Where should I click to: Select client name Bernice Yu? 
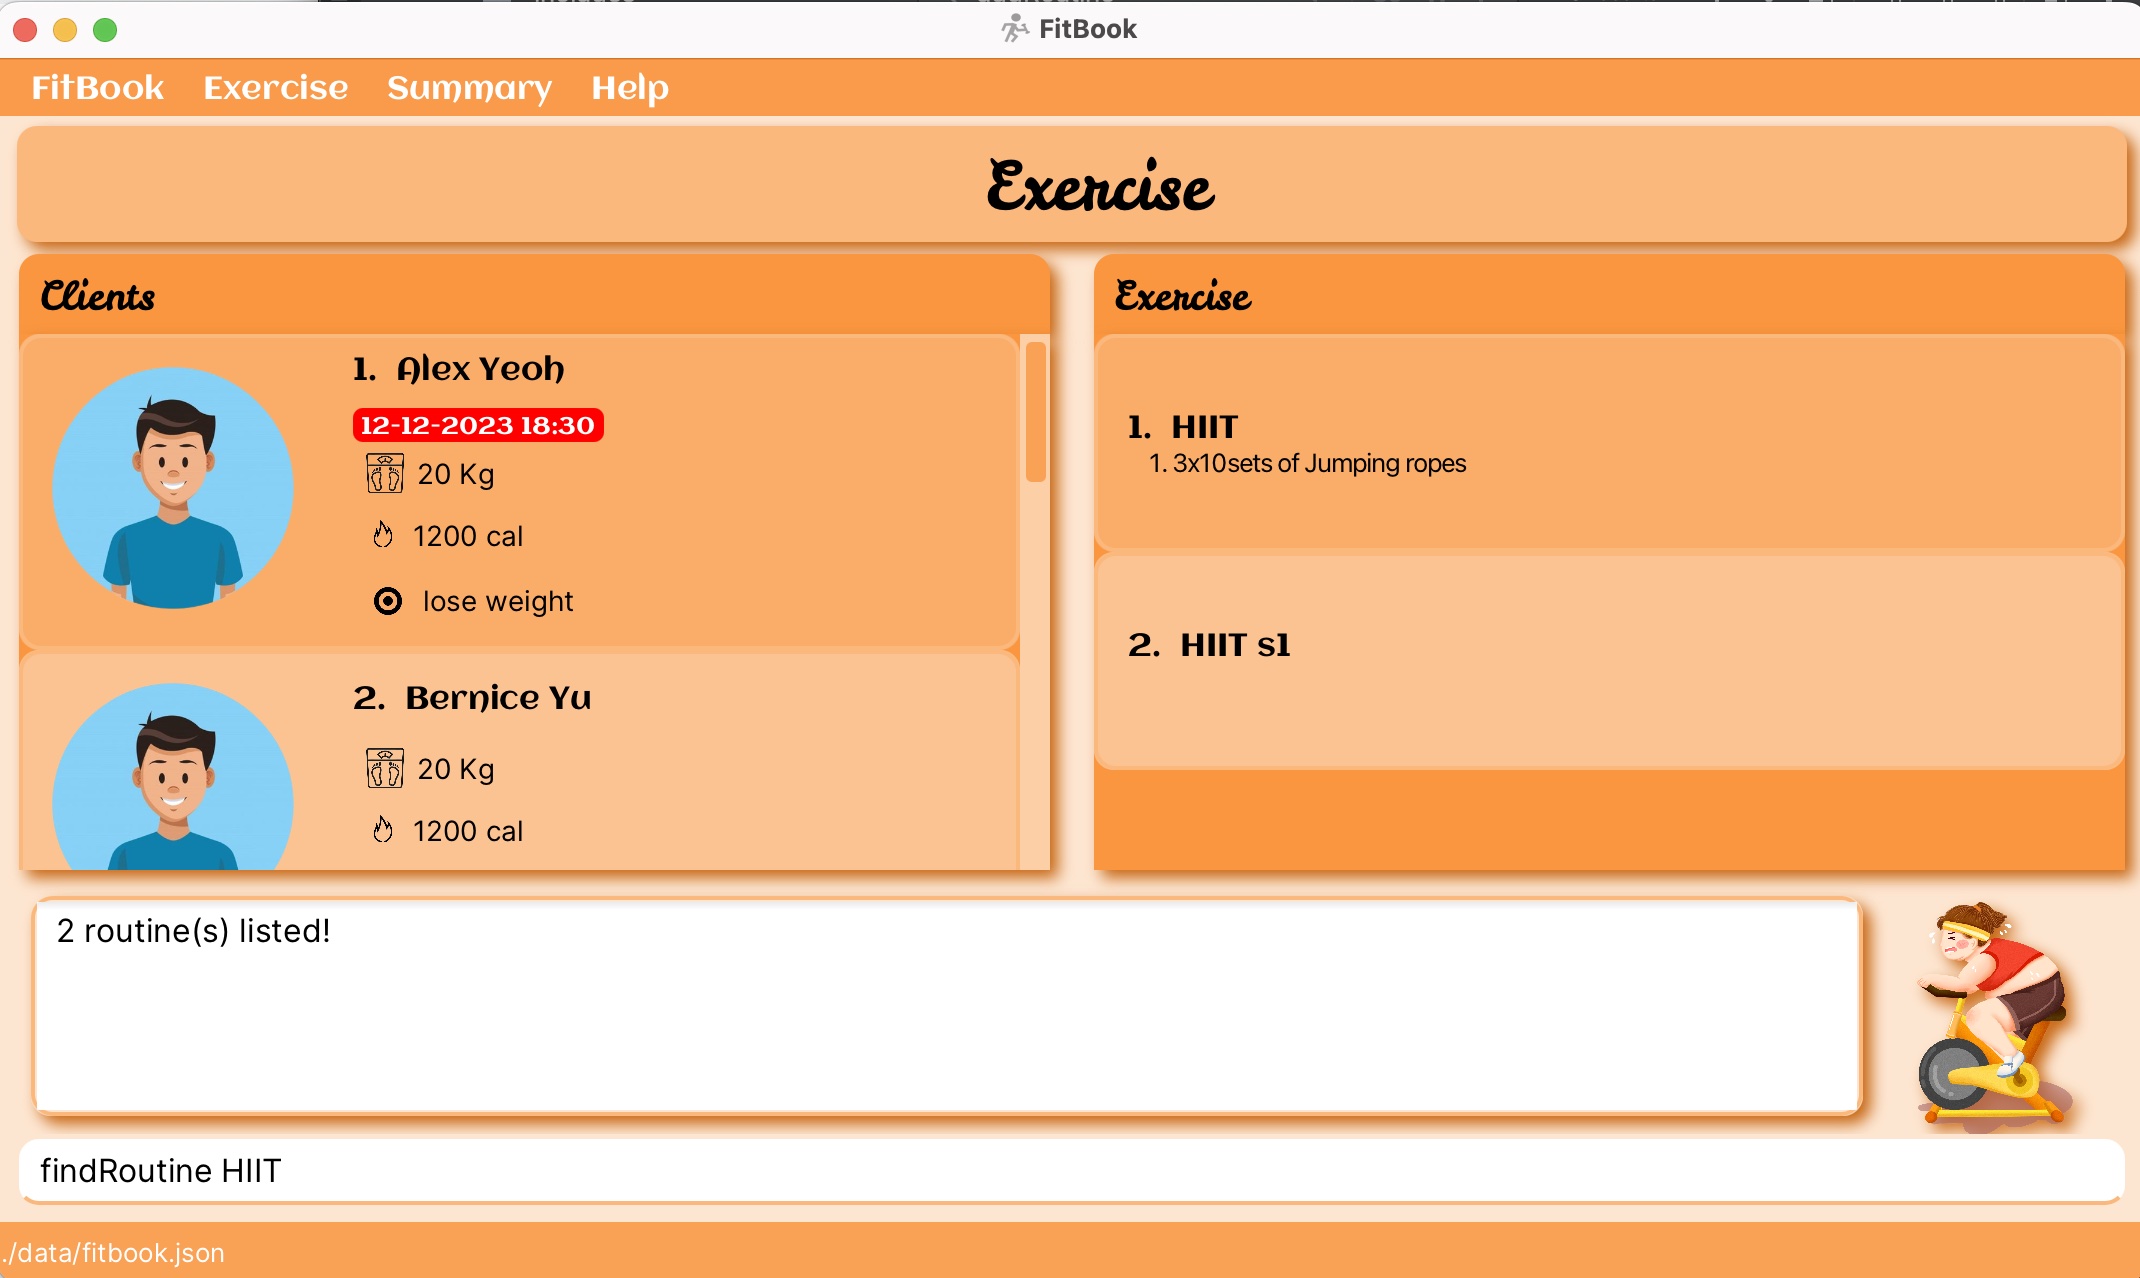click(x=498, y=697)
